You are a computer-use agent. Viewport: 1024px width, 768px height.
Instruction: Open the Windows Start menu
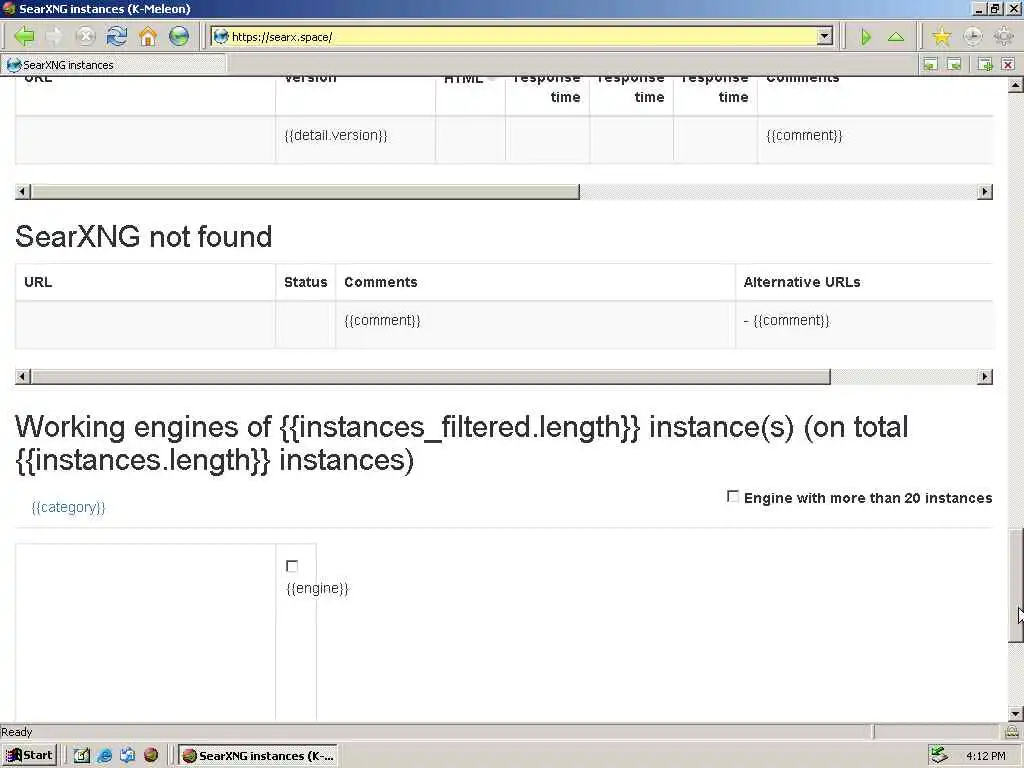tap(29, 756)
